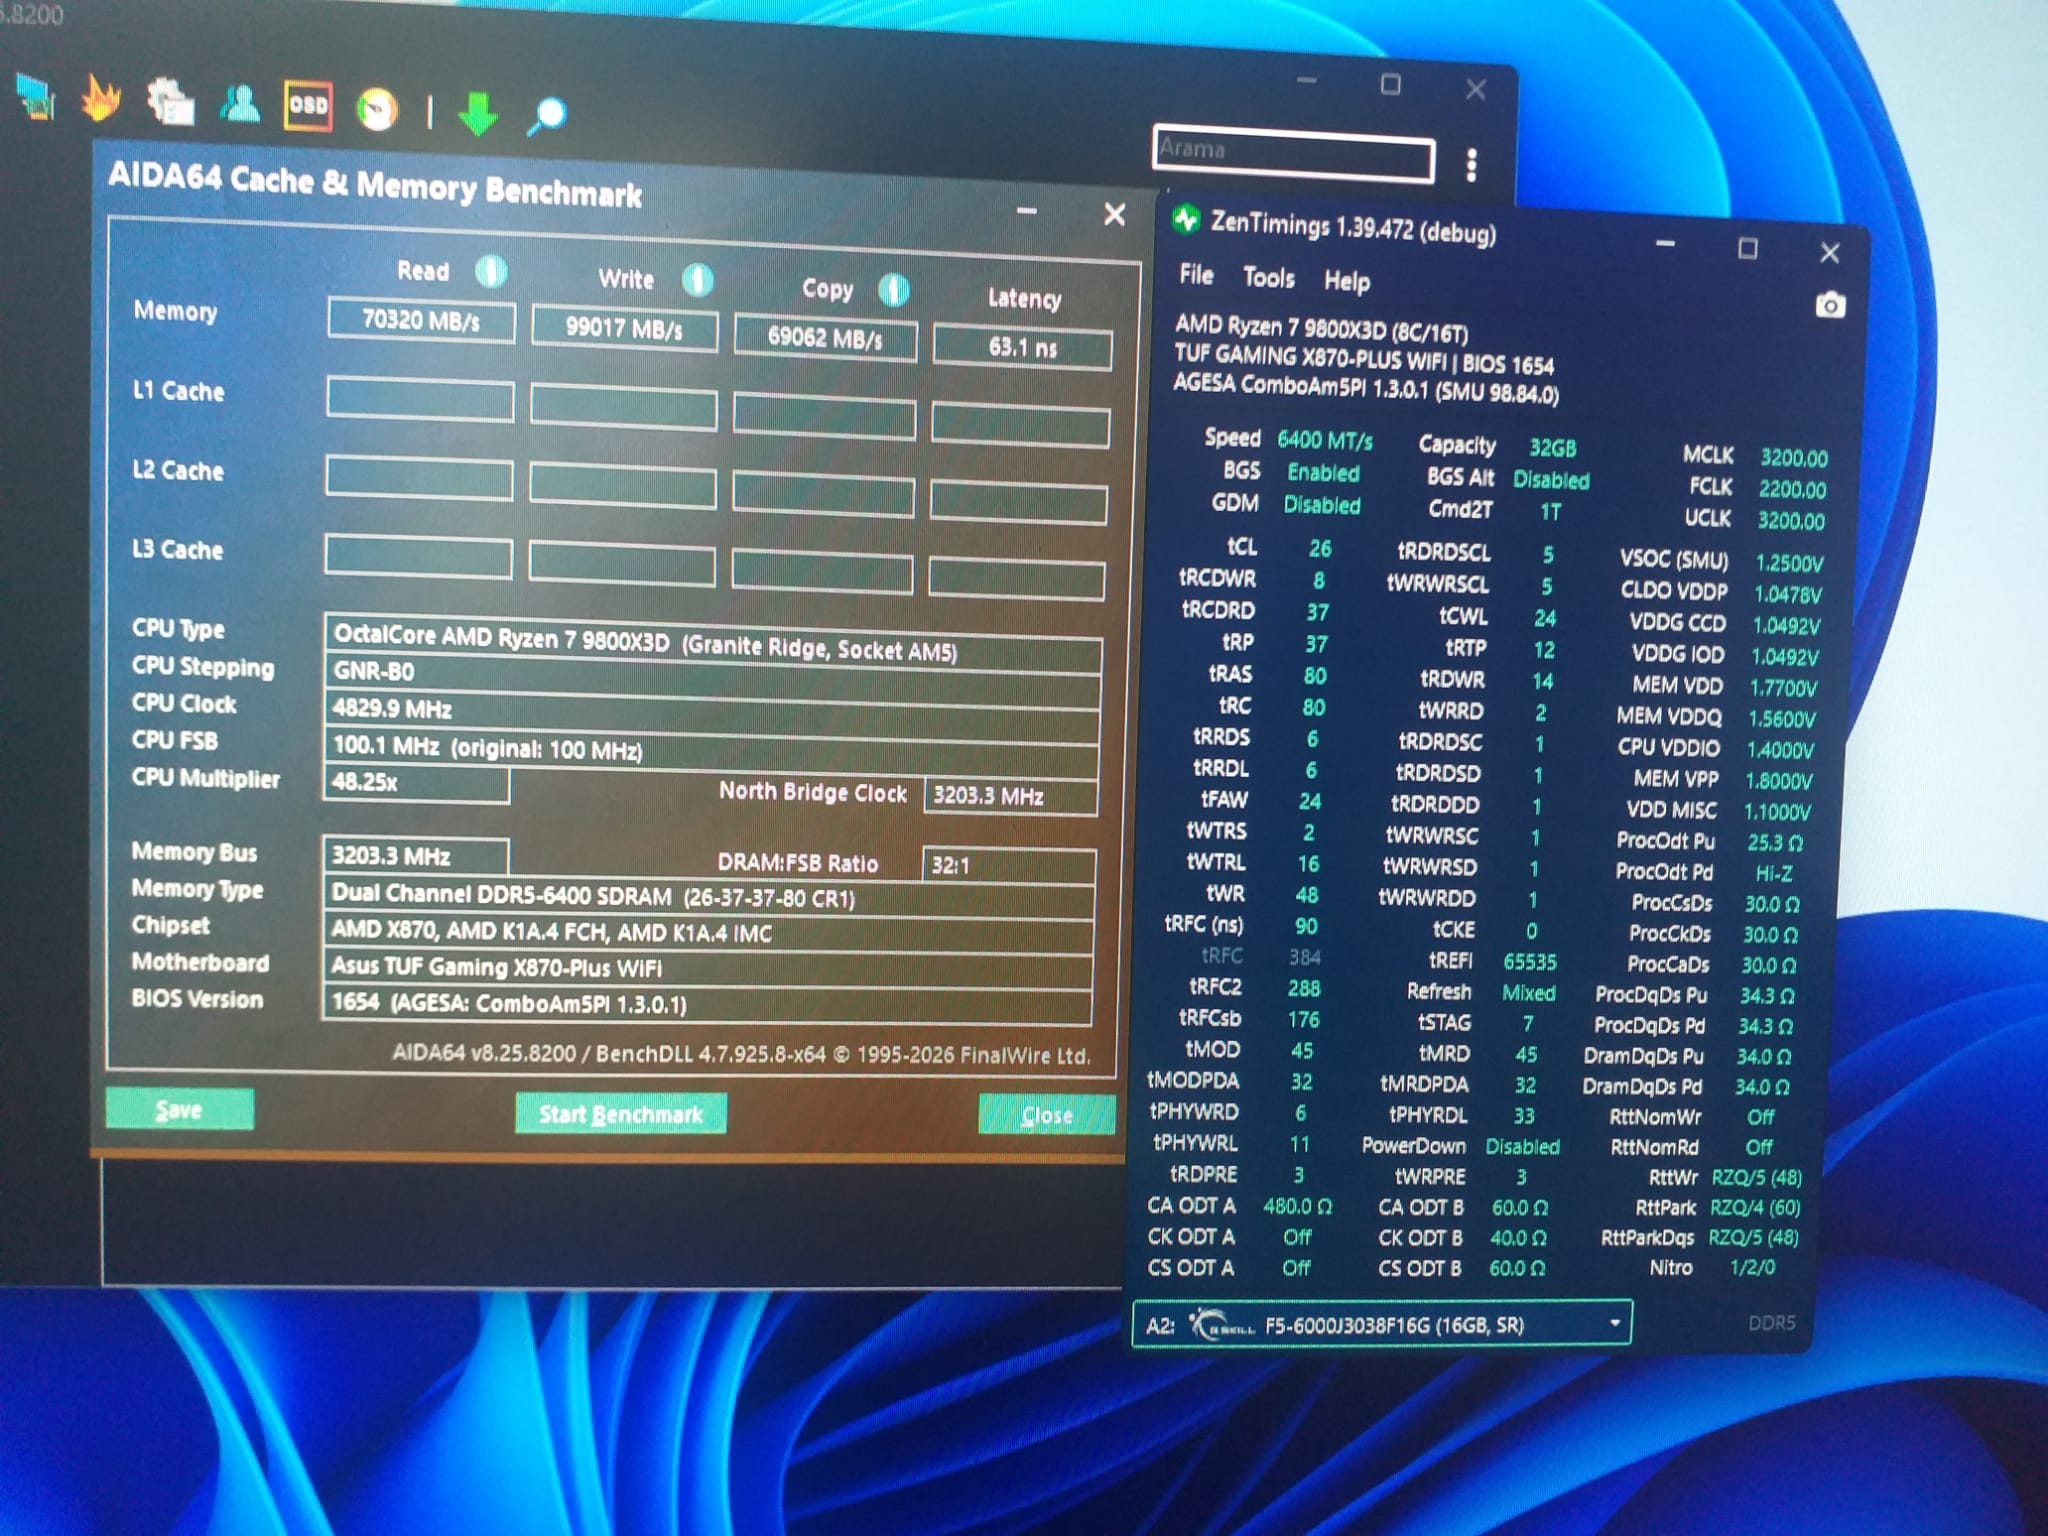Click the ZenTimings green app icon
2048x1536 pixels.
point(1186,219)
